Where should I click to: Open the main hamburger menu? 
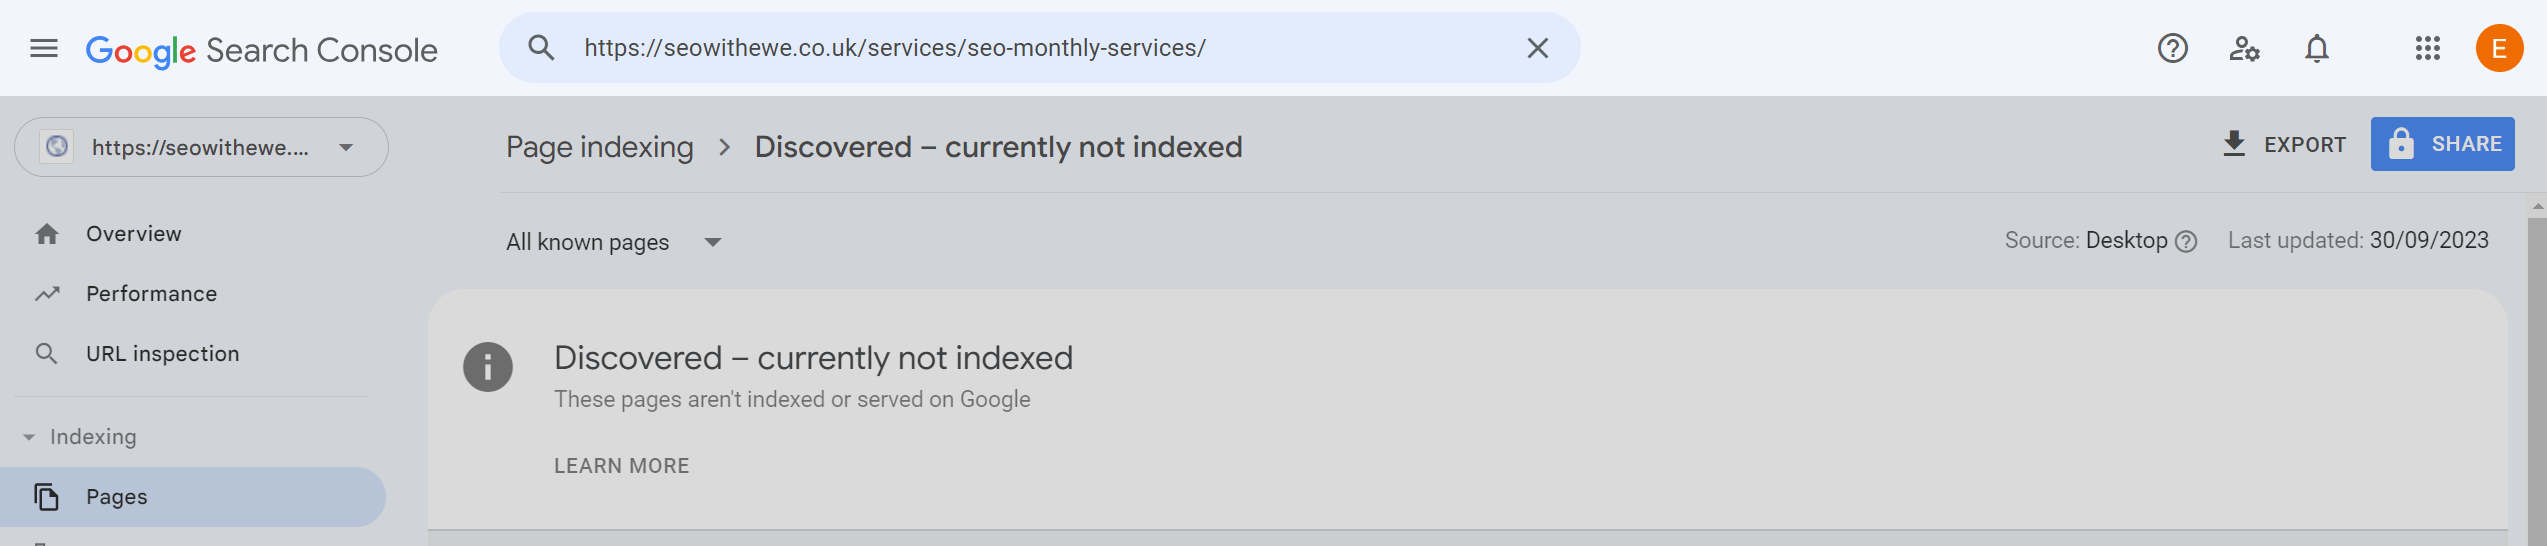click(44, 48)
